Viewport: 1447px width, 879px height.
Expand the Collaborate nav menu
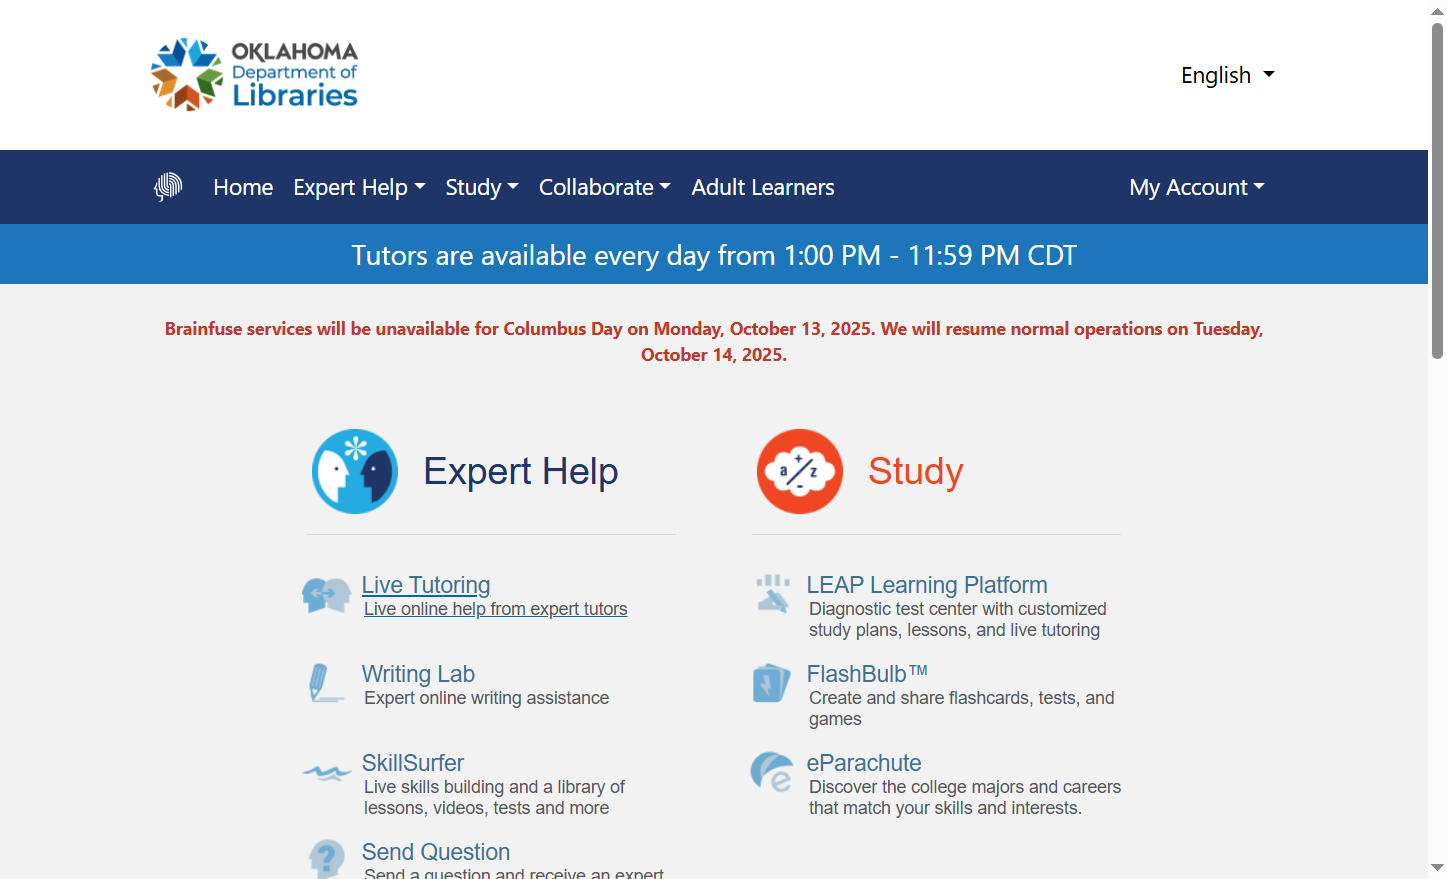click(x=605, y=187)
